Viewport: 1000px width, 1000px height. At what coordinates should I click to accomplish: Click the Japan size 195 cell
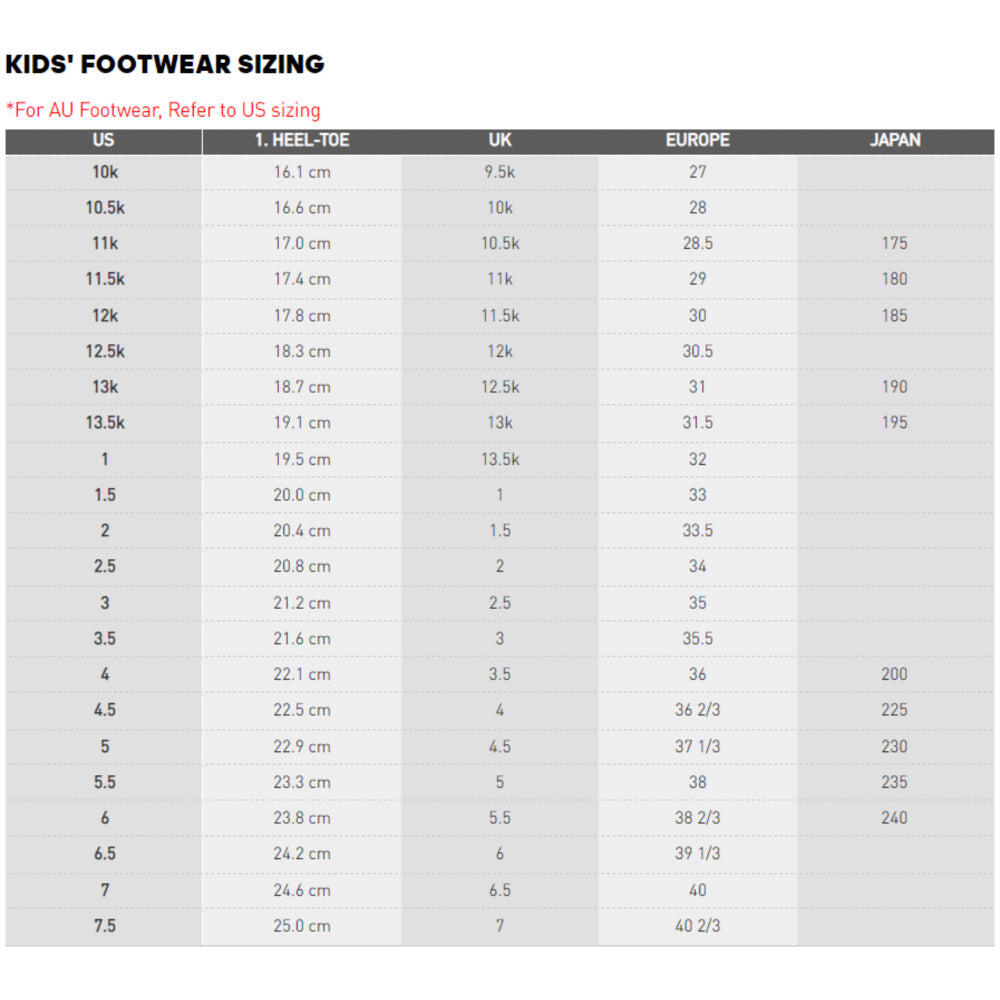tap(895, 422)
